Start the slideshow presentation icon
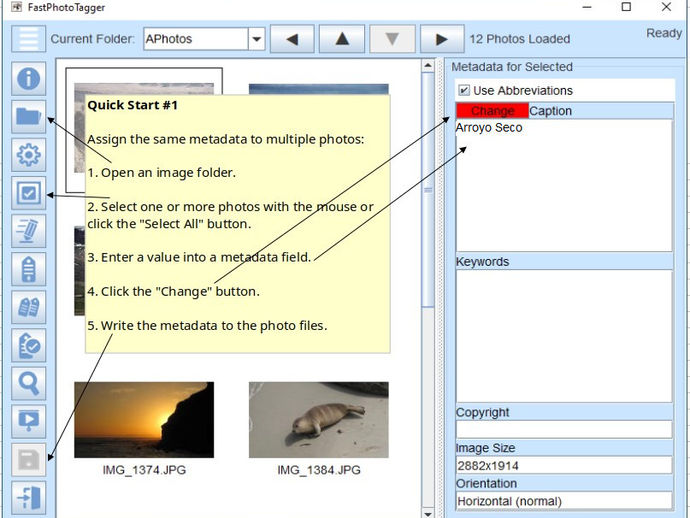 [x=29, y=421]
